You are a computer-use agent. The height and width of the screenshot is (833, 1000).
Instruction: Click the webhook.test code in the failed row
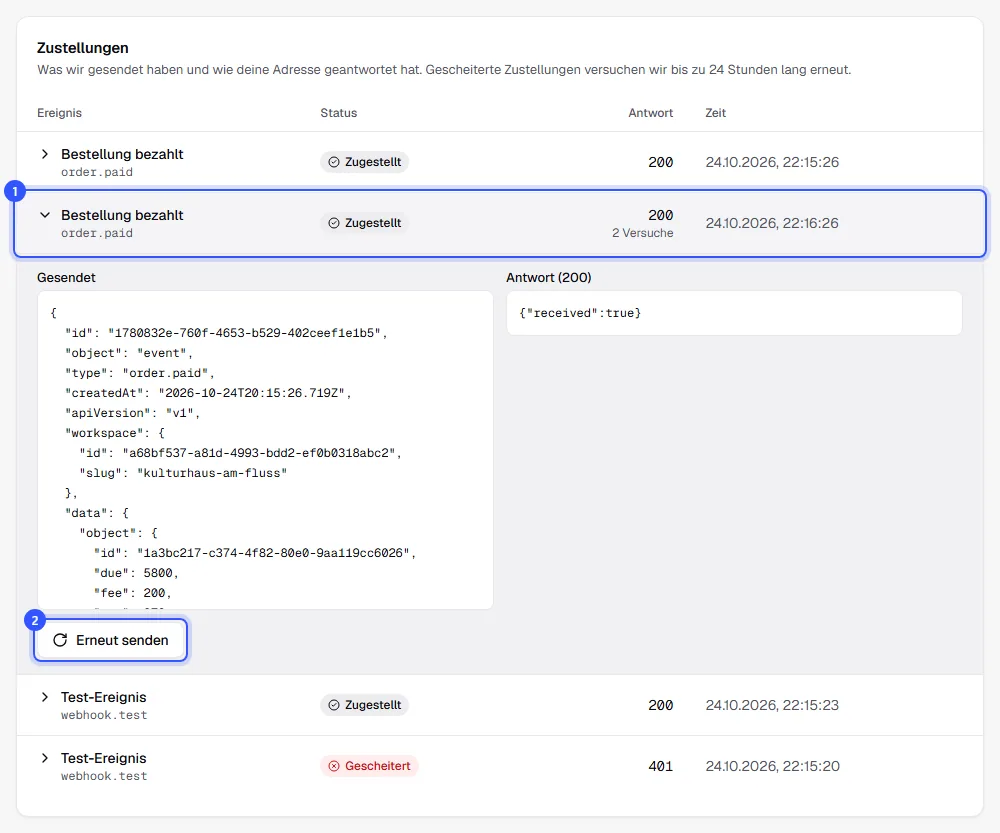104,776
